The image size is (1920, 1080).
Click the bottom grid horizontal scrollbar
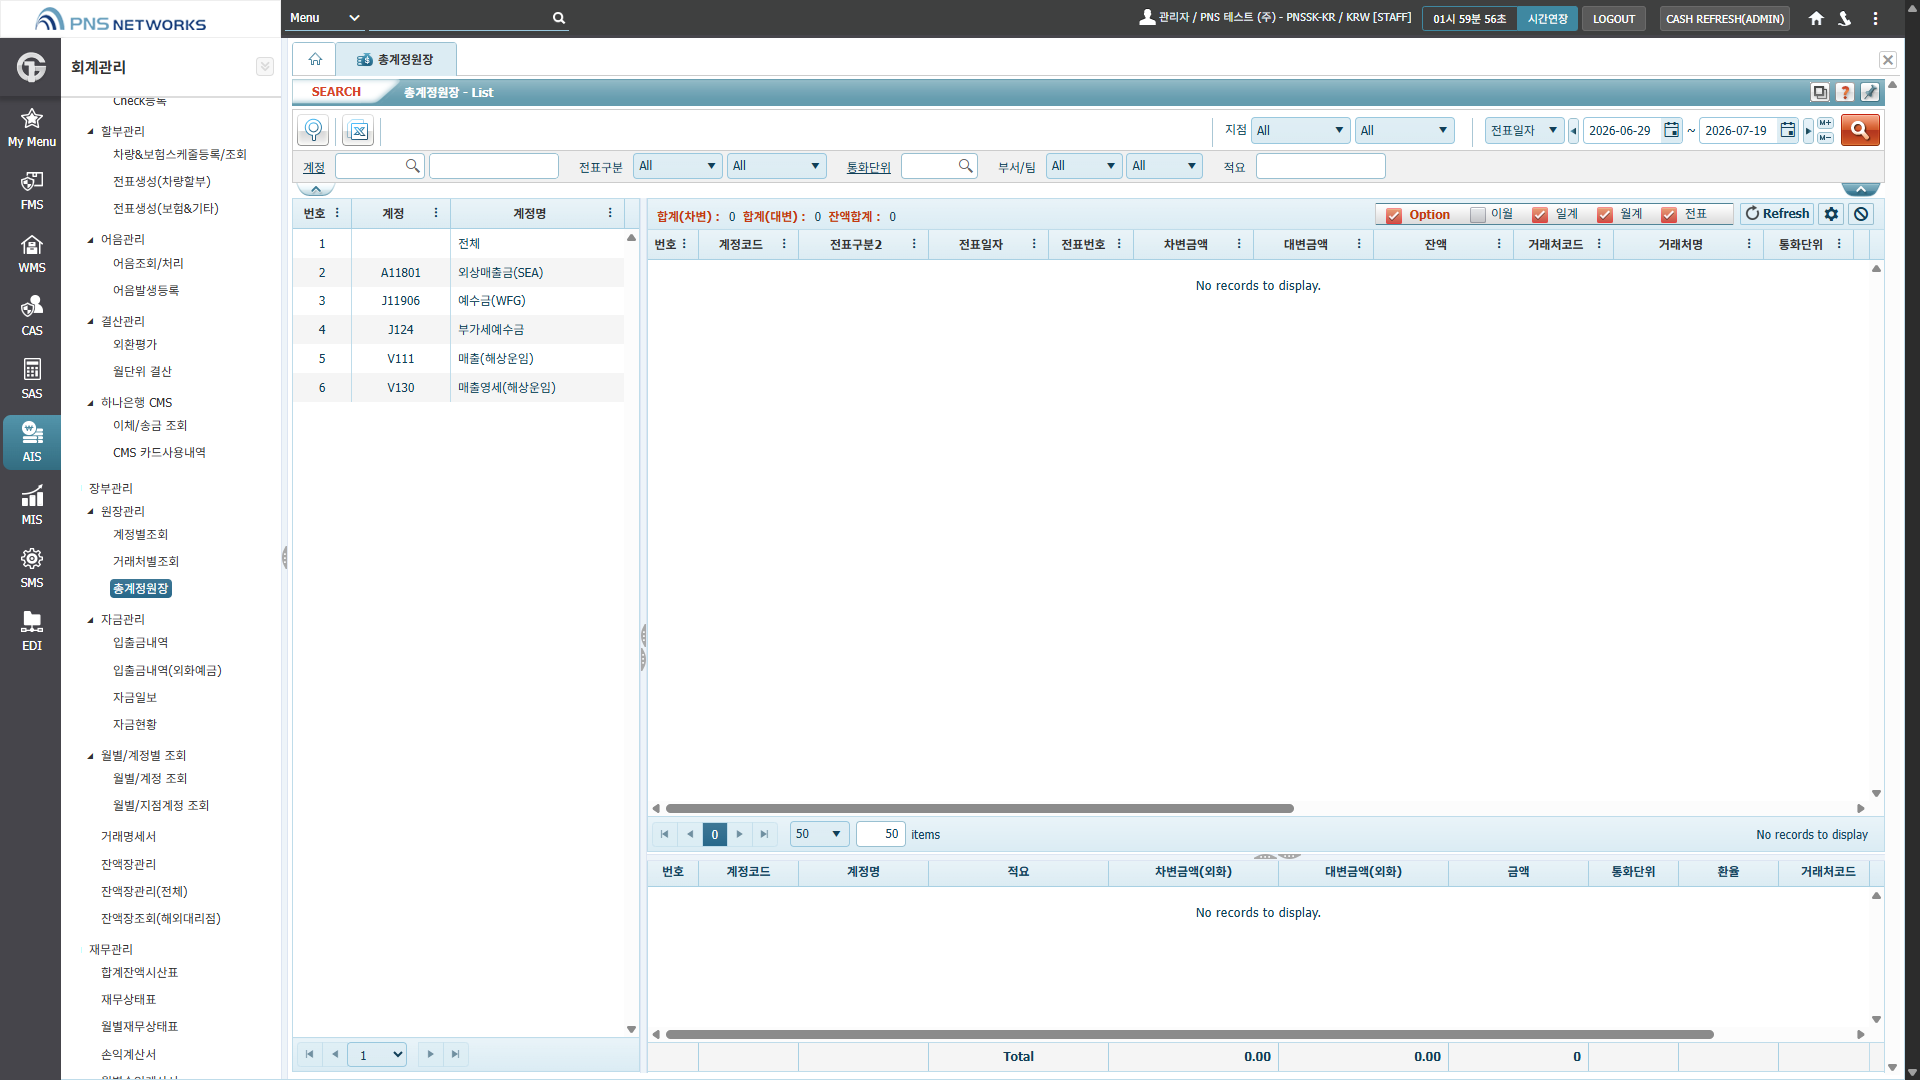[1190, 1034]
